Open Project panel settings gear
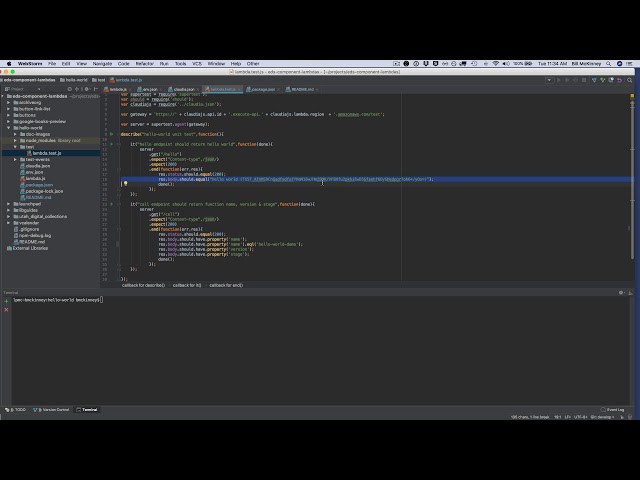The height and width of the screenshot is (480, 640). coord(87,89)
